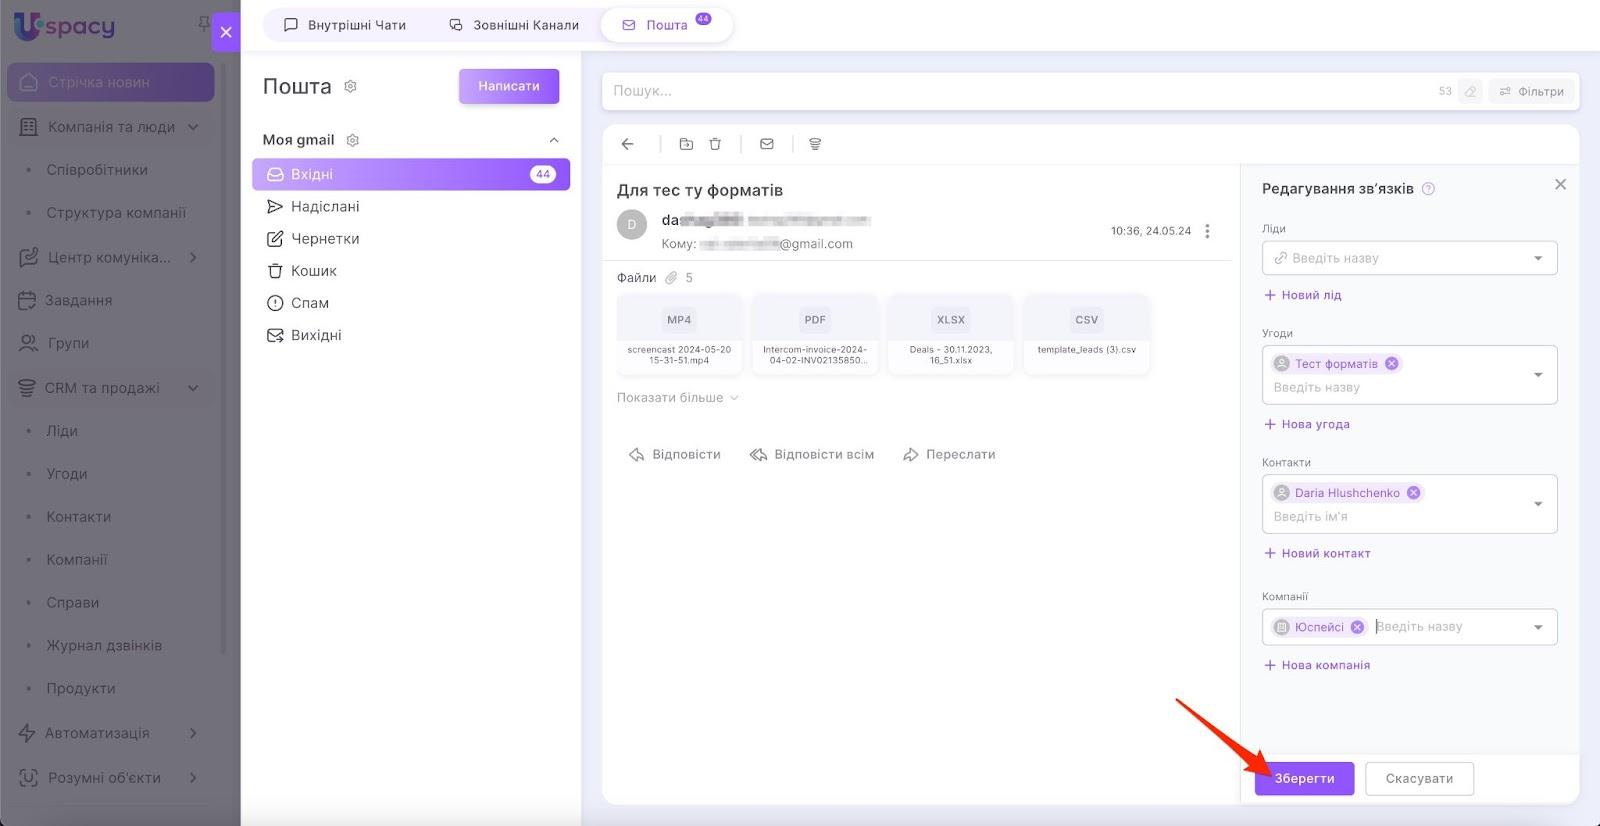1600x826 pixels.
Task: Open the PDF Intercom invoice attachment
Action: pyautogui.click(x=815, y=335)
